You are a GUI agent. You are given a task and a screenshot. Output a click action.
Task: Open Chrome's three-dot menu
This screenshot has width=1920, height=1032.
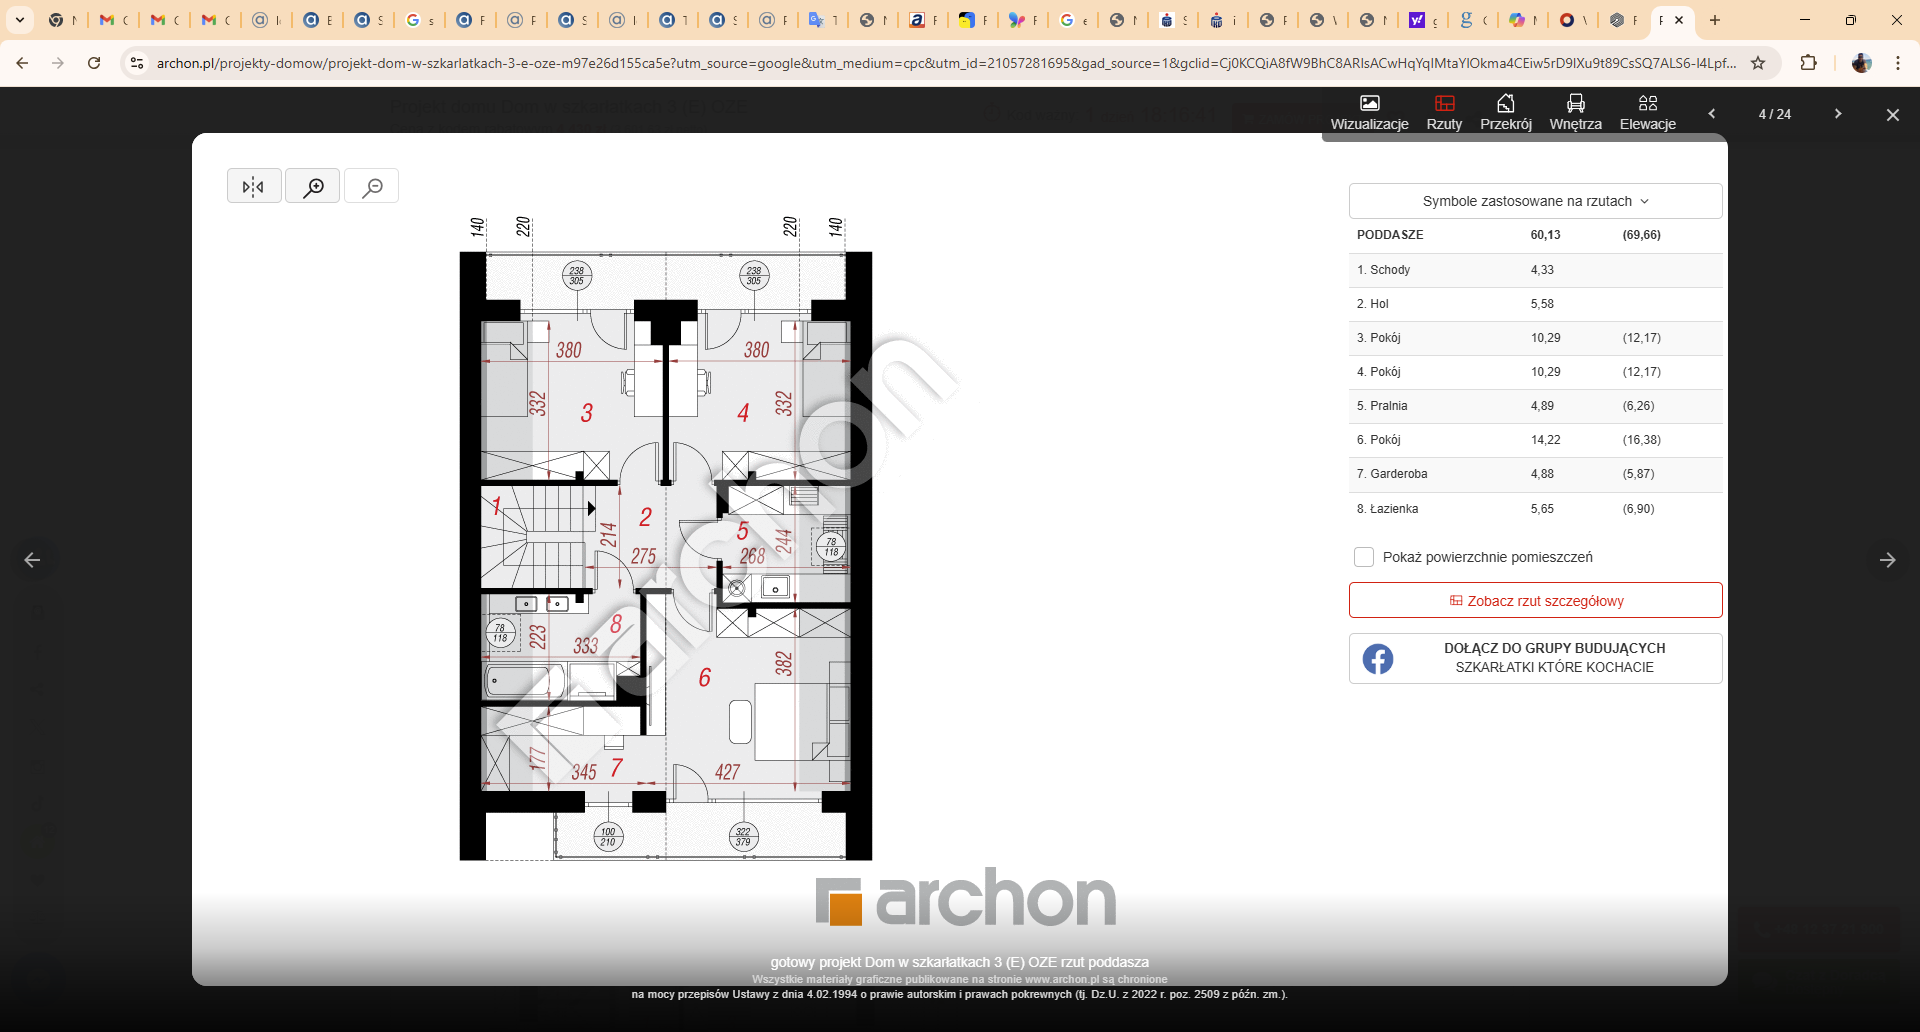tap(1898, 63)
